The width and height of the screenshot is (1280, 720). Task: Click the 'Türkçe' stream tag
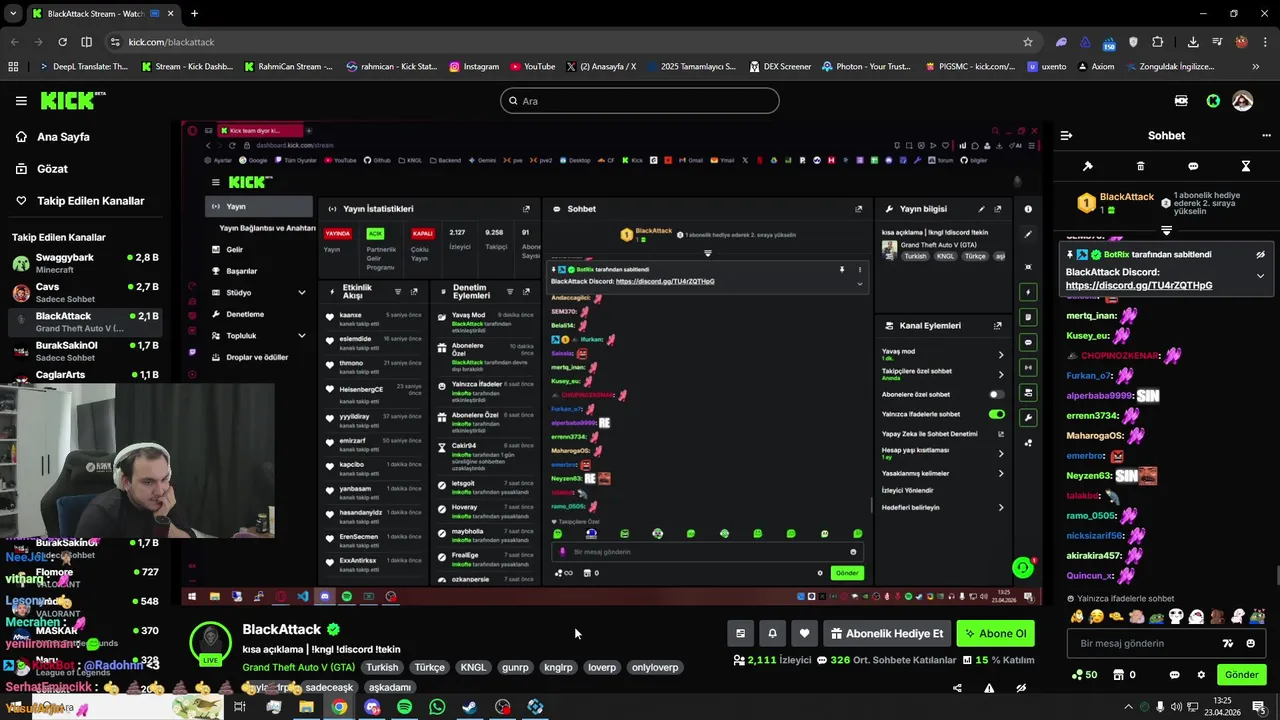coord(429,667)
